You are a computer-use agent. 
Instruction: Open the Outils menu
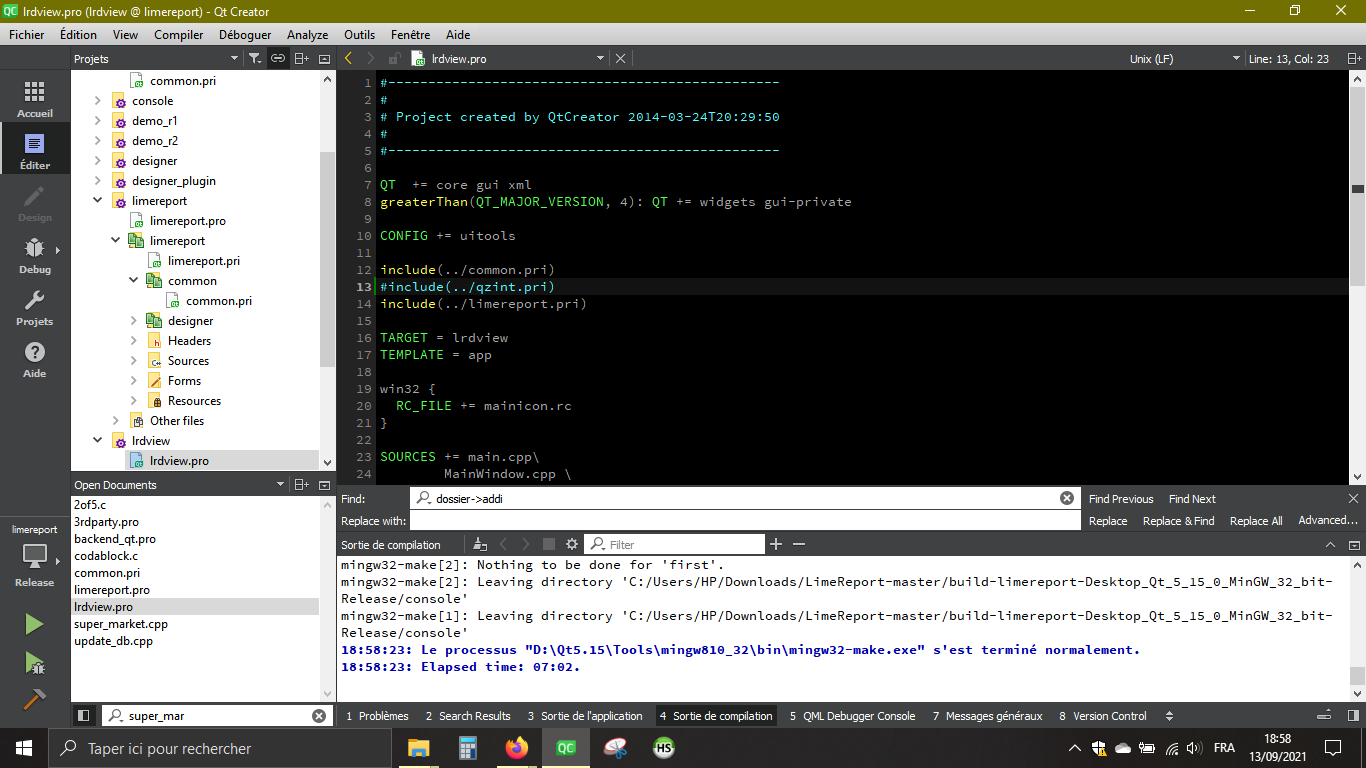(359, 34)
